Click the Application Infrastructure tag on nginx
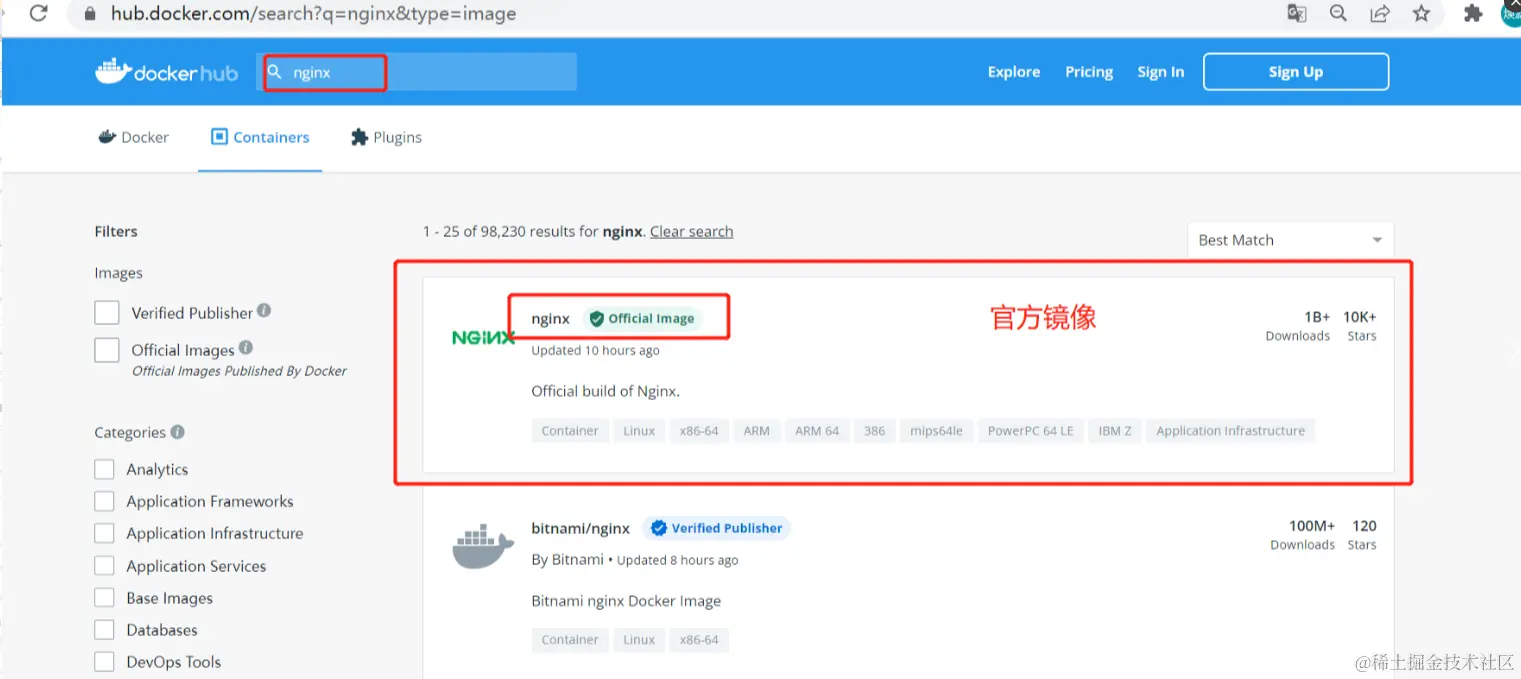Viewport: 1521px width, 679px height. point(1230,431)
